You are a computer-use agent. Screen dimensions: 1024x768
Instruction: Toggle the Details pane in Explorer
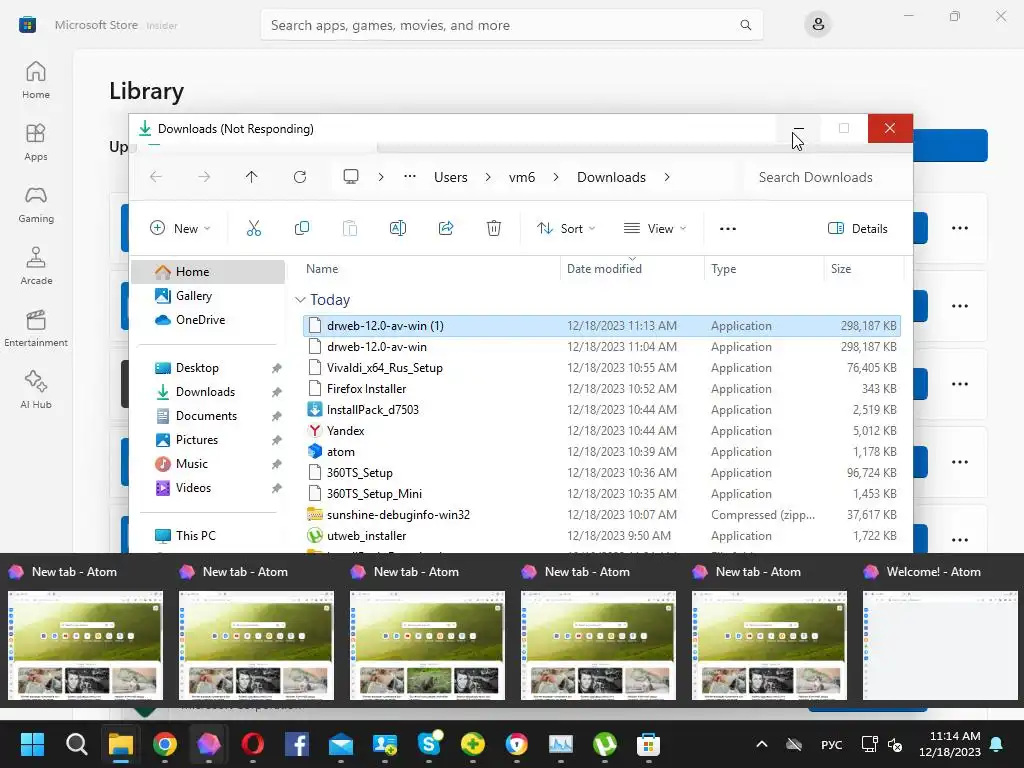(857, 229)
